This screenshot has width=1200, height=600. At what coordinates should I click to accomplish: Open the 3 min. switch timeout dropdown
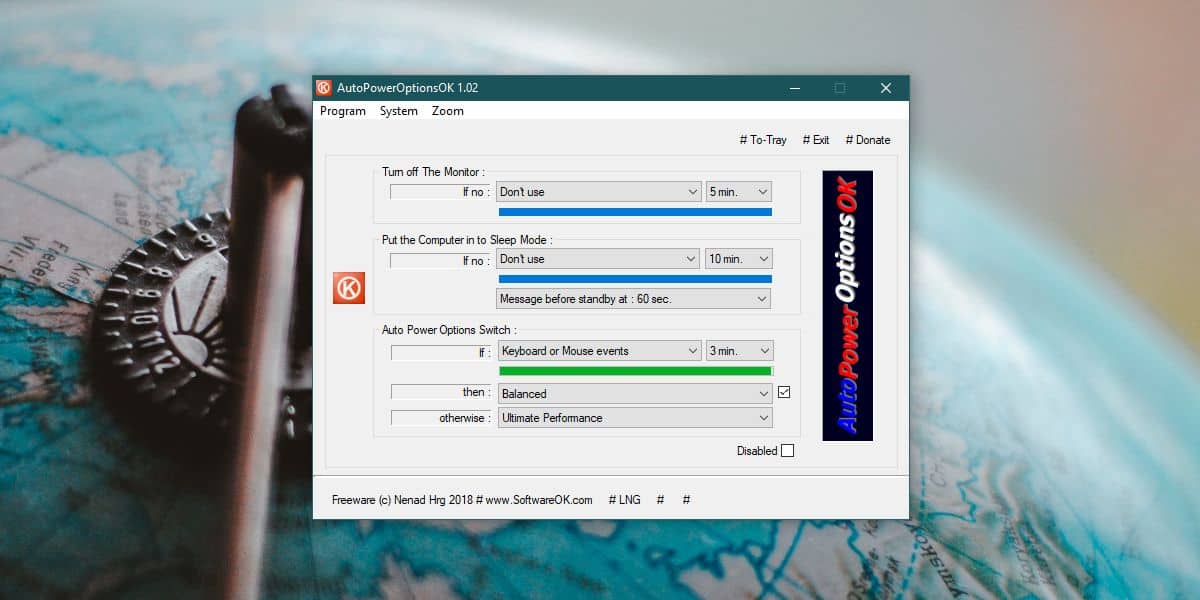pyautogui.click(x=740, y=351)
